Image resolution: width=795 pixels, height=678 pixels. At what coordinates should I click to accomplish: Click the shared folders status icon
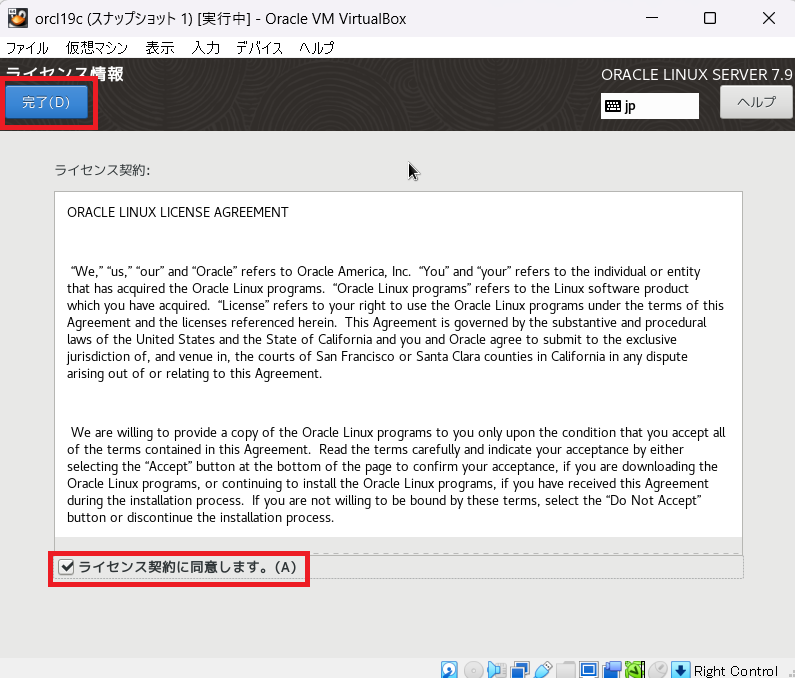[x=566, y=669]
